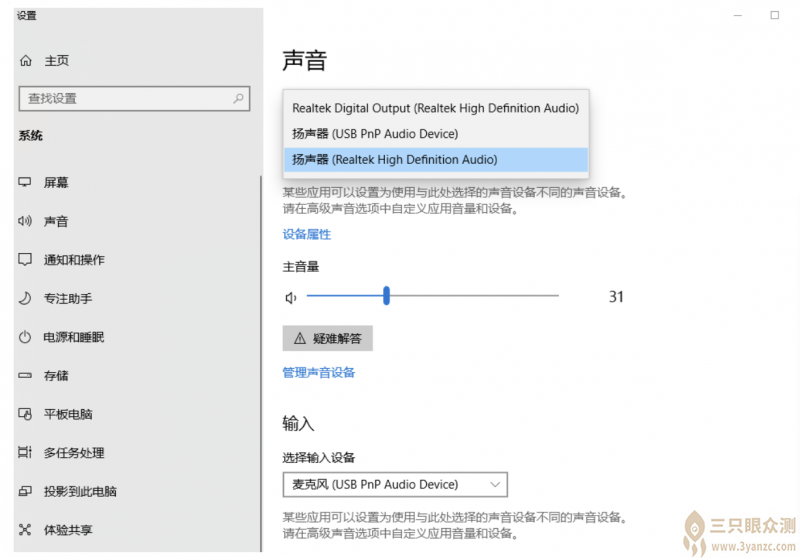The height and width of the screenshot is (558, 800).
Task: Minimize the settings window
Action: pyautogui.click(x=738, y=15)
